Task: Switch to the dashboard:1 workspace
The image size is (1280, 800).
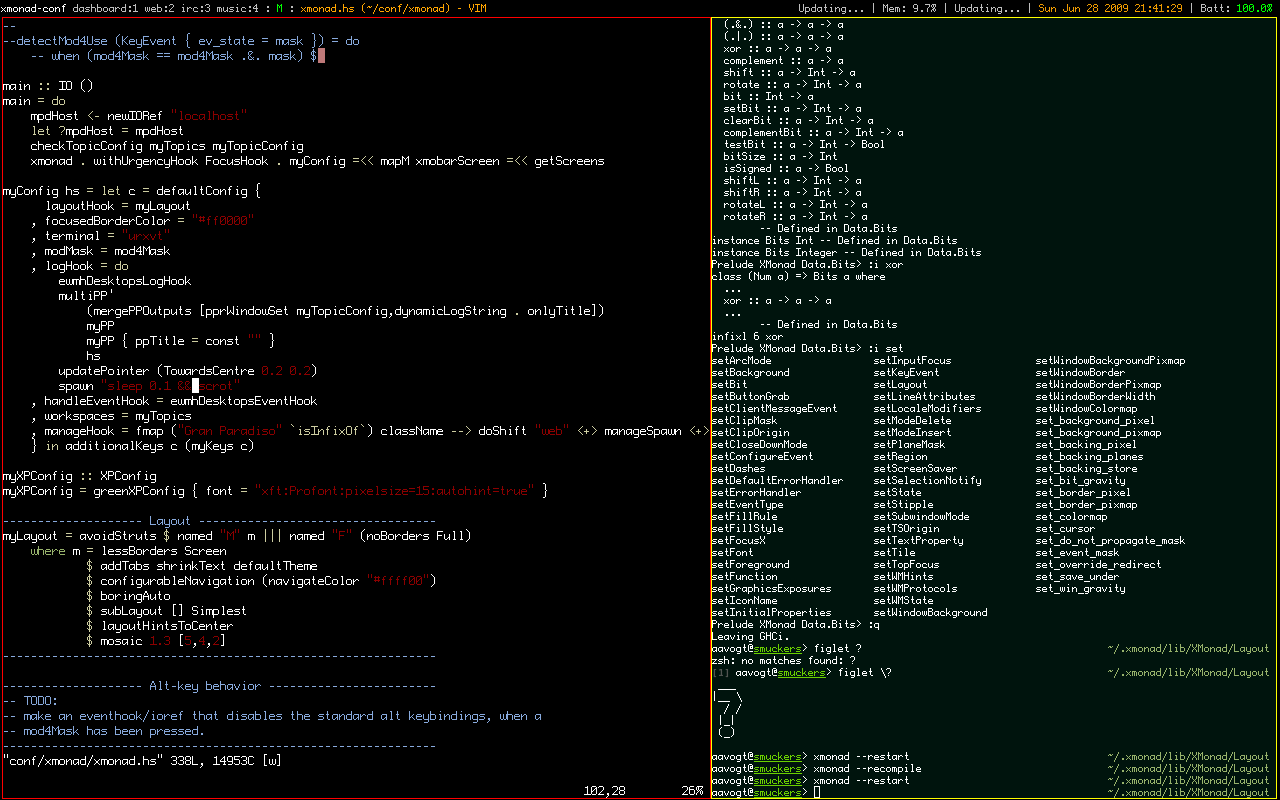Action: click(105, 7)
